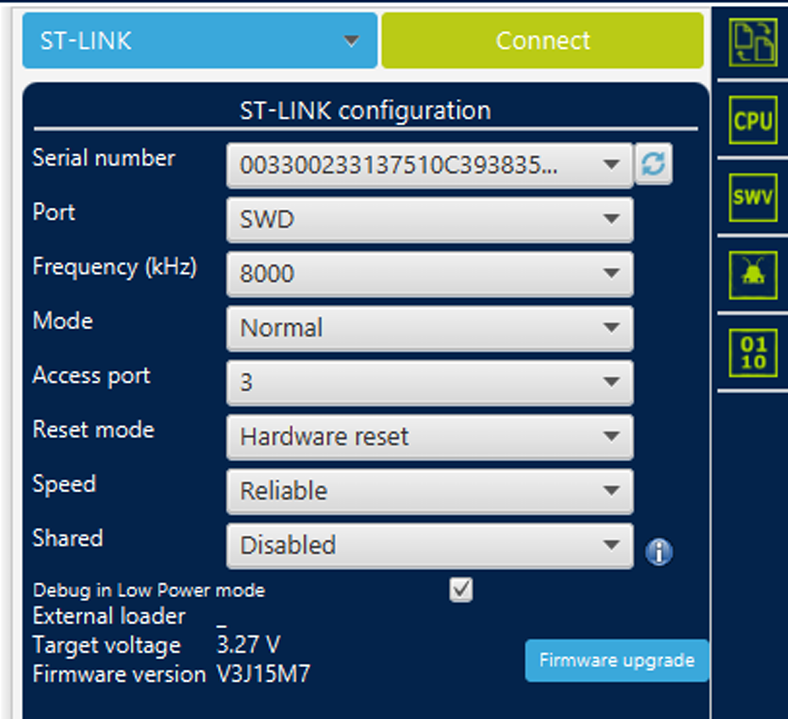Show Shared mode info icon
The image size is (794, 726).
click(x=659, y=551)
